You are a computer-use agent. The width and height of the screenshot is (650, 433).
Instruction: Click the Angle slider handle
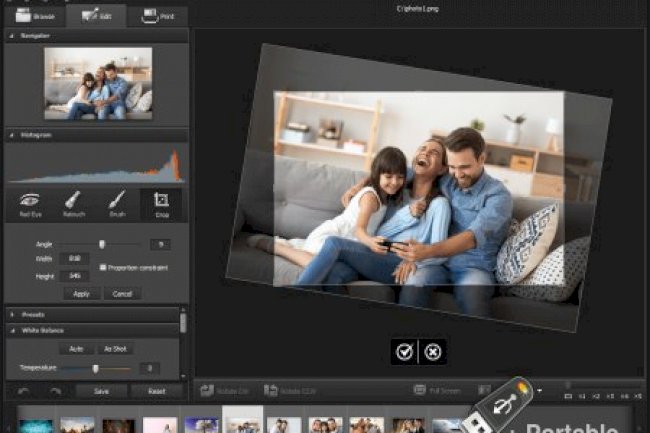[102, 243]
